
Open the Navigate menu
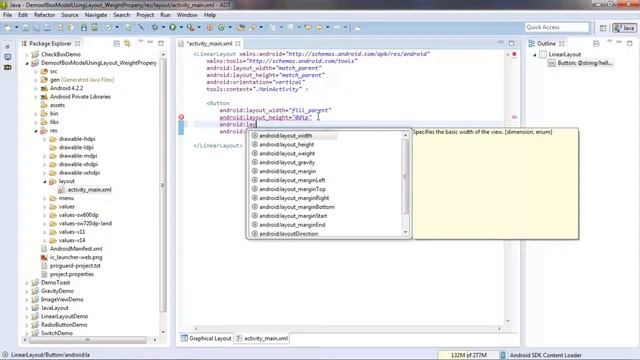[96, 15]
